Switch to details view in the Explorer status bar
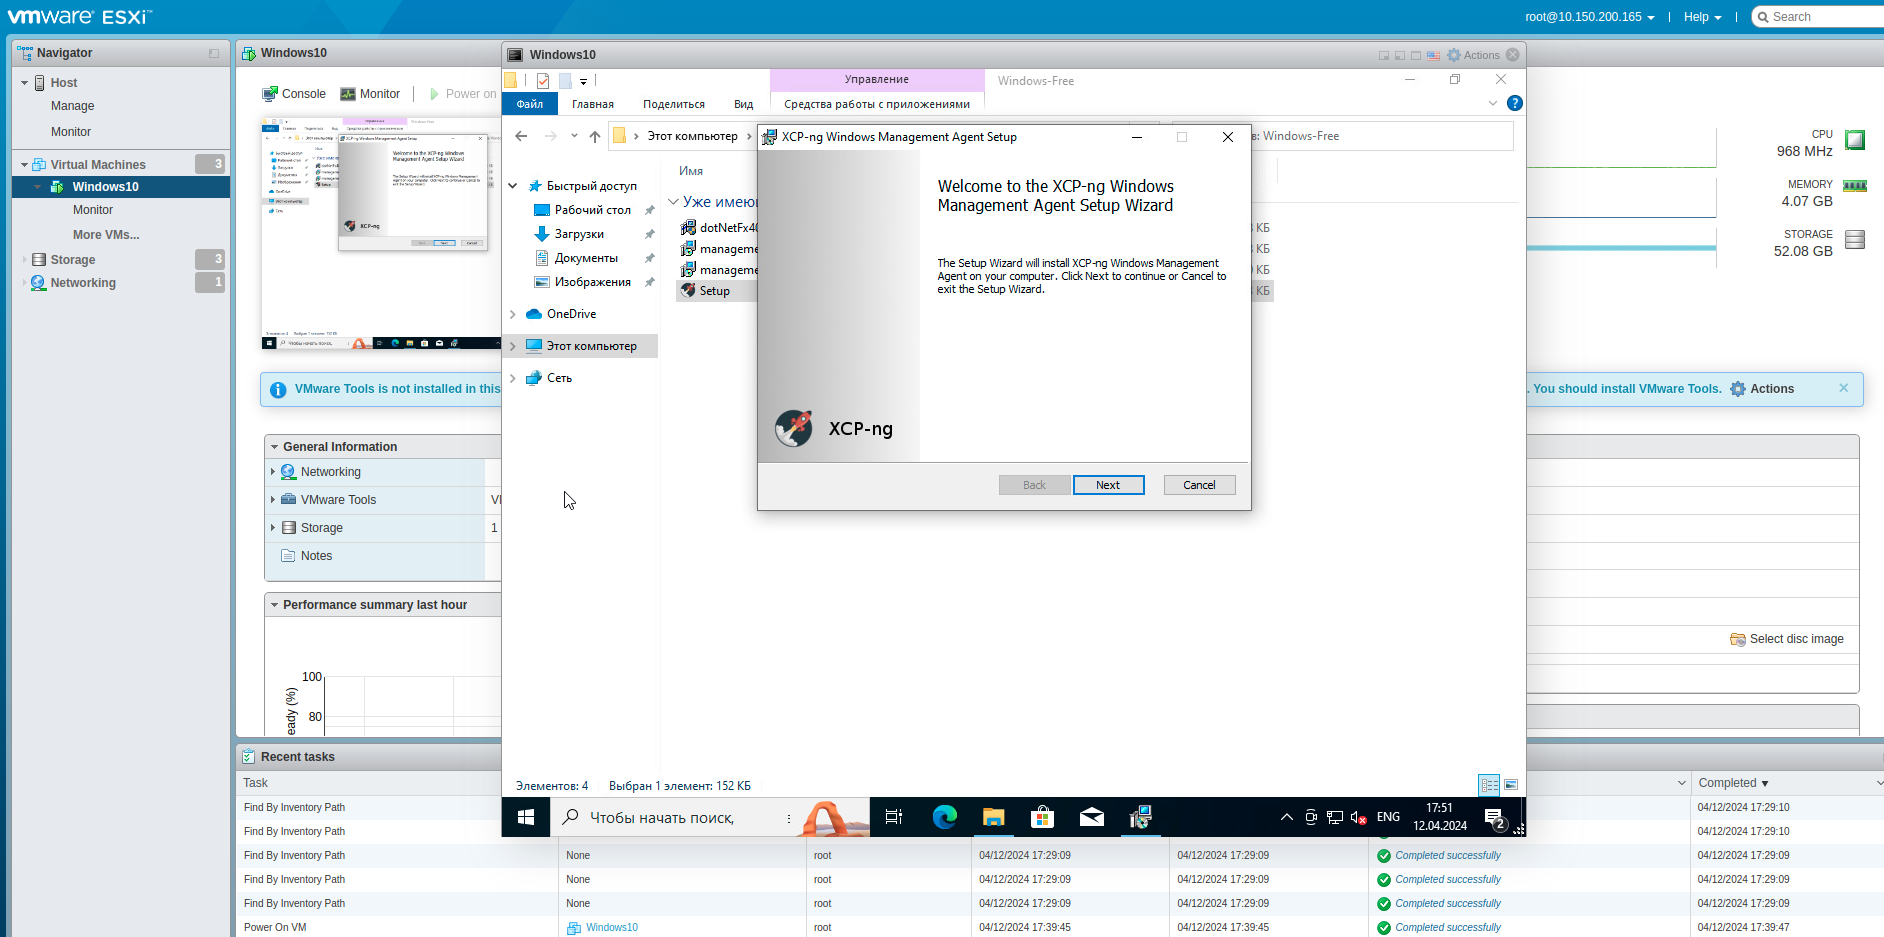The height and width of the screenshot is (937, 1884). [1489, 785]
